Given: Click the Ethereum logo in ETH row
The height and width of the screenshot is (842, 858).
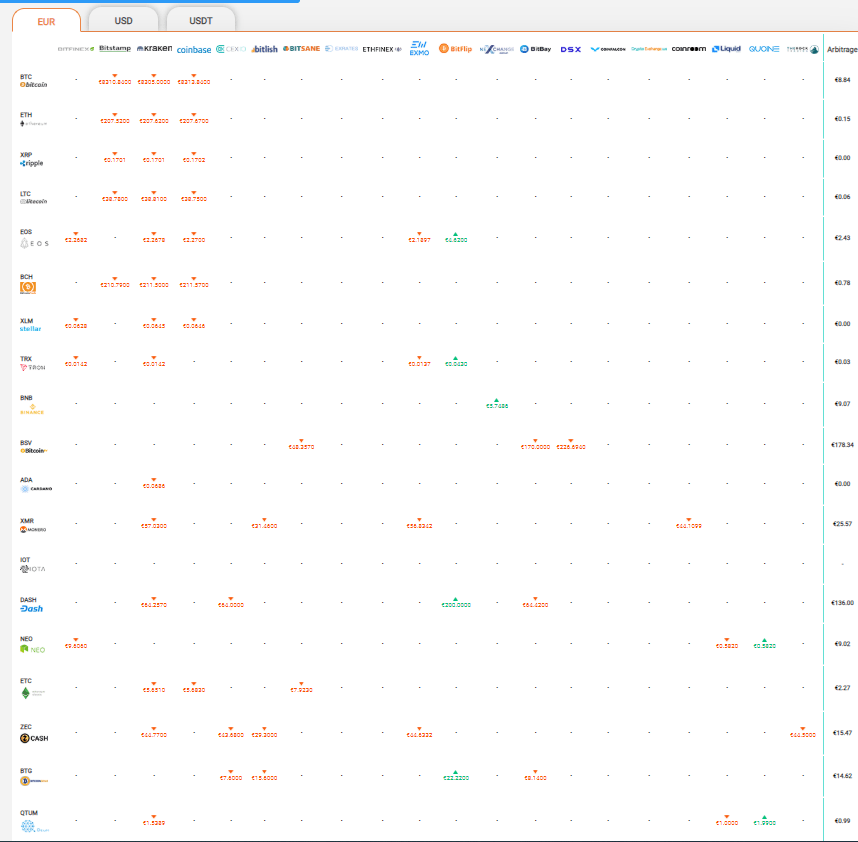Looking at the screenshot, I should tap(33, 124).
